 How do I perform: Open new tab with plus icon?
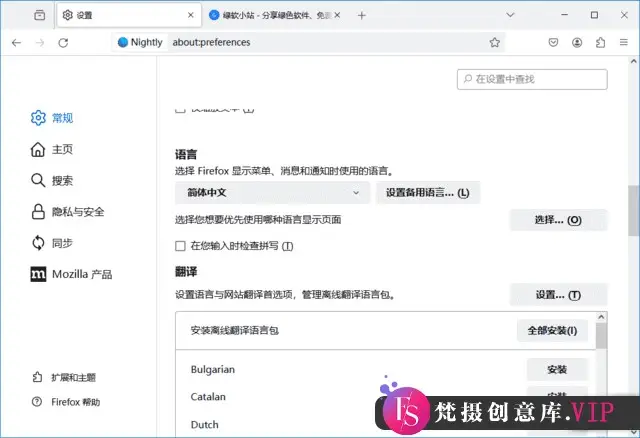(x=361, y=16)
